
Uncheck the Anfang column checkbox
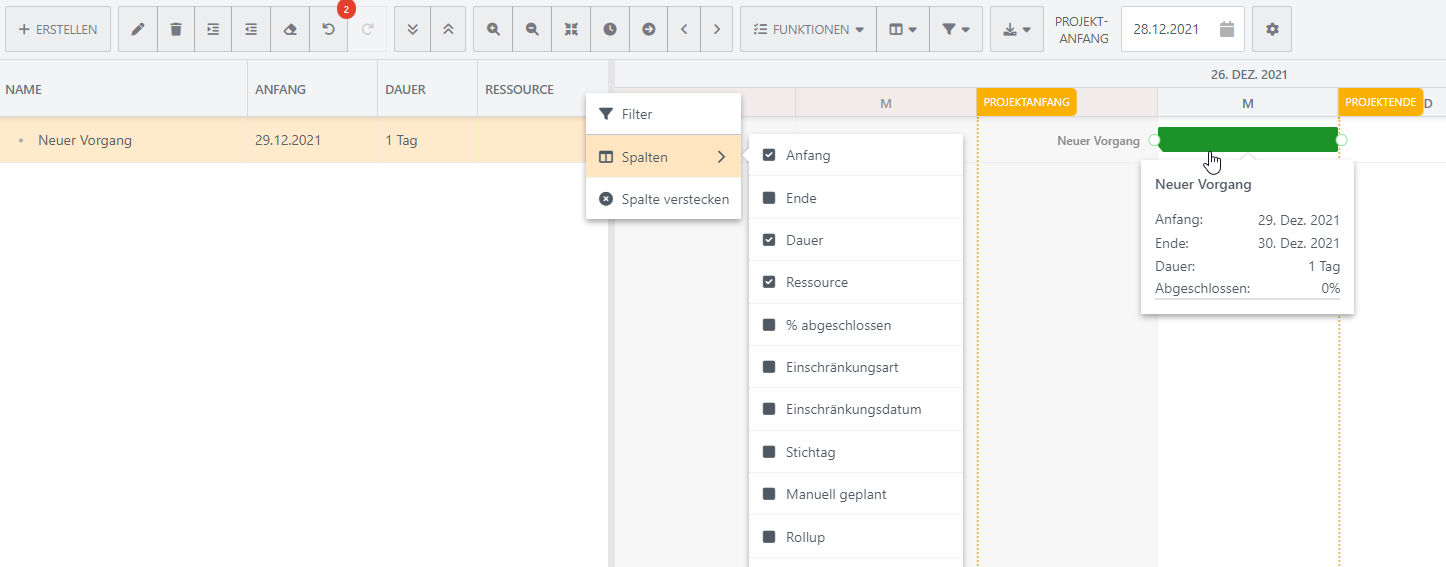point(769,156)
